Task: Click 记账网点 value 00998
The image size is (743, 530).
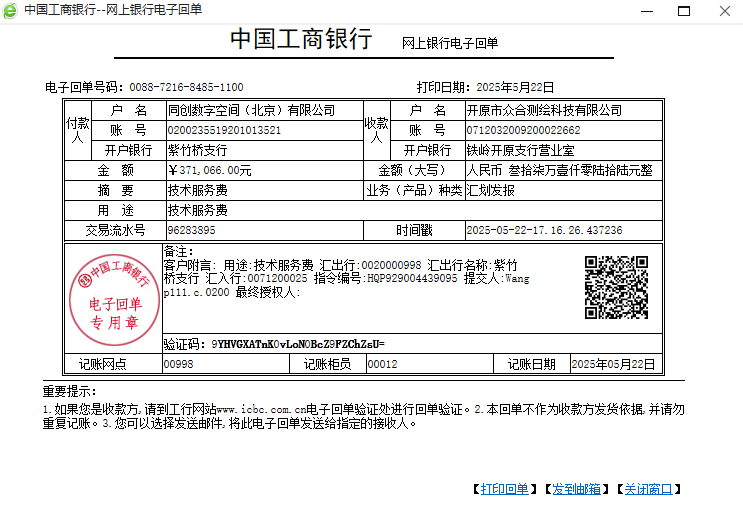Action: click(179, 364)
